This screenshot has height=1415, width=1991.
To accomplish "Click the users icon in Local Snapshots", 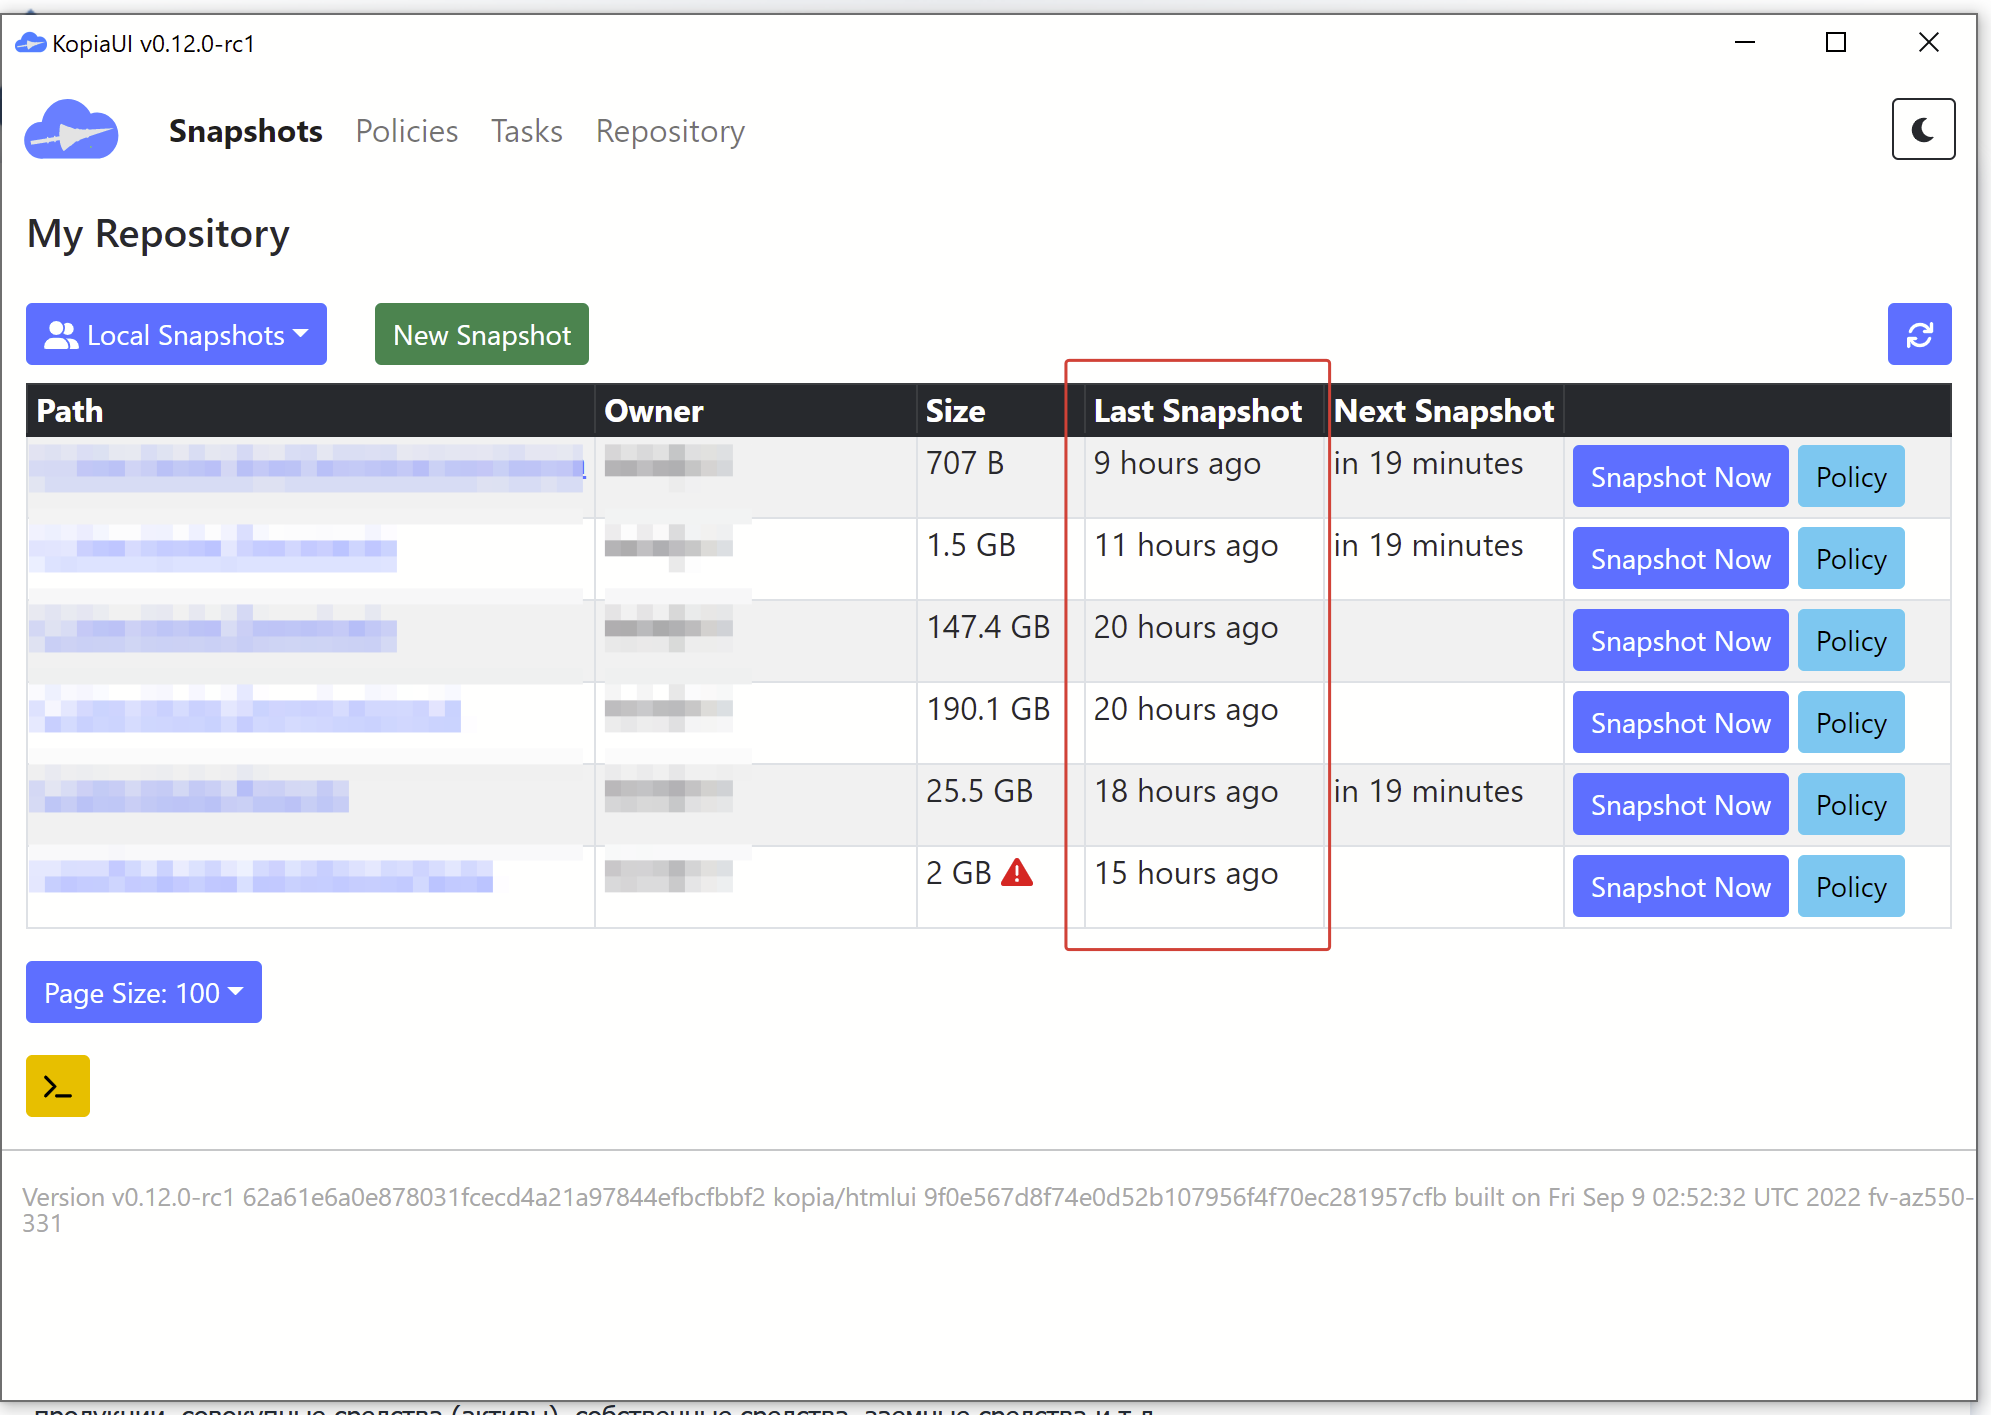I will (x=60, y=334).
